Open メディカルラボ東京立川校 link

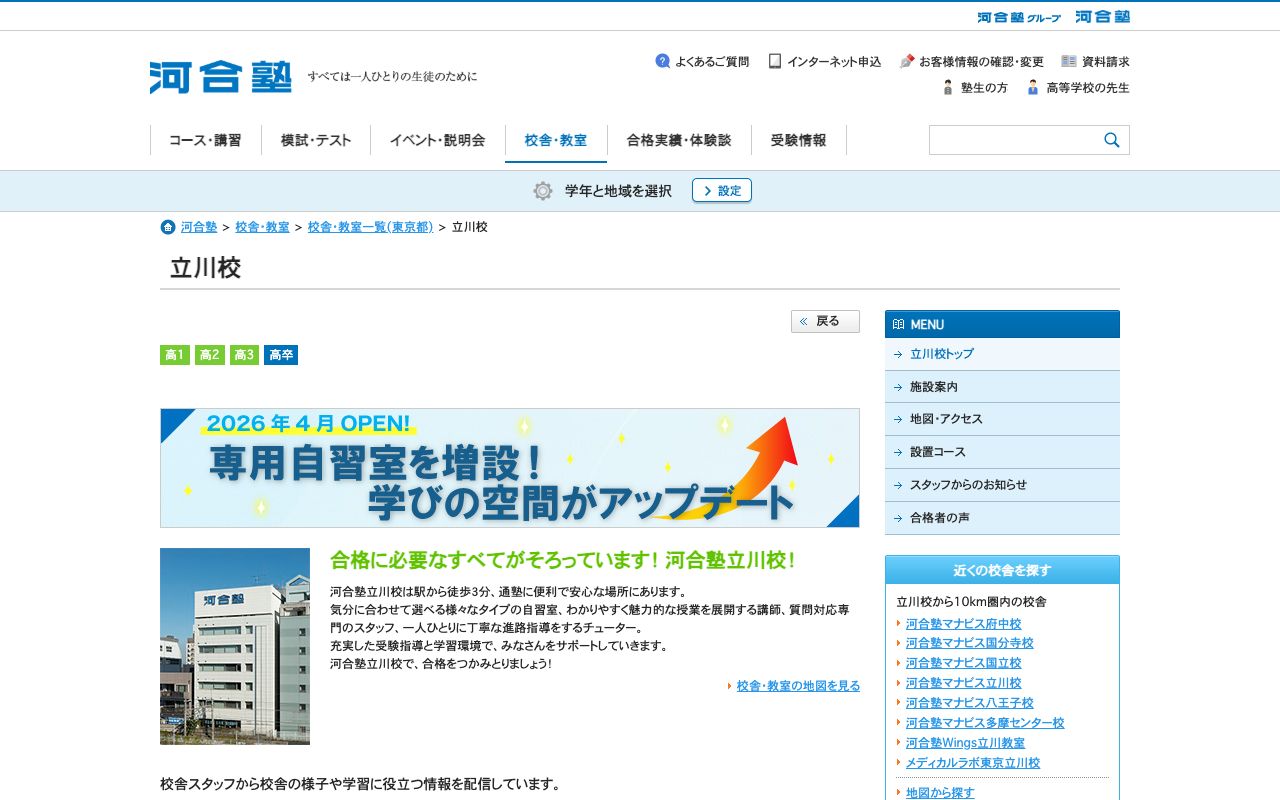(973, 763)
